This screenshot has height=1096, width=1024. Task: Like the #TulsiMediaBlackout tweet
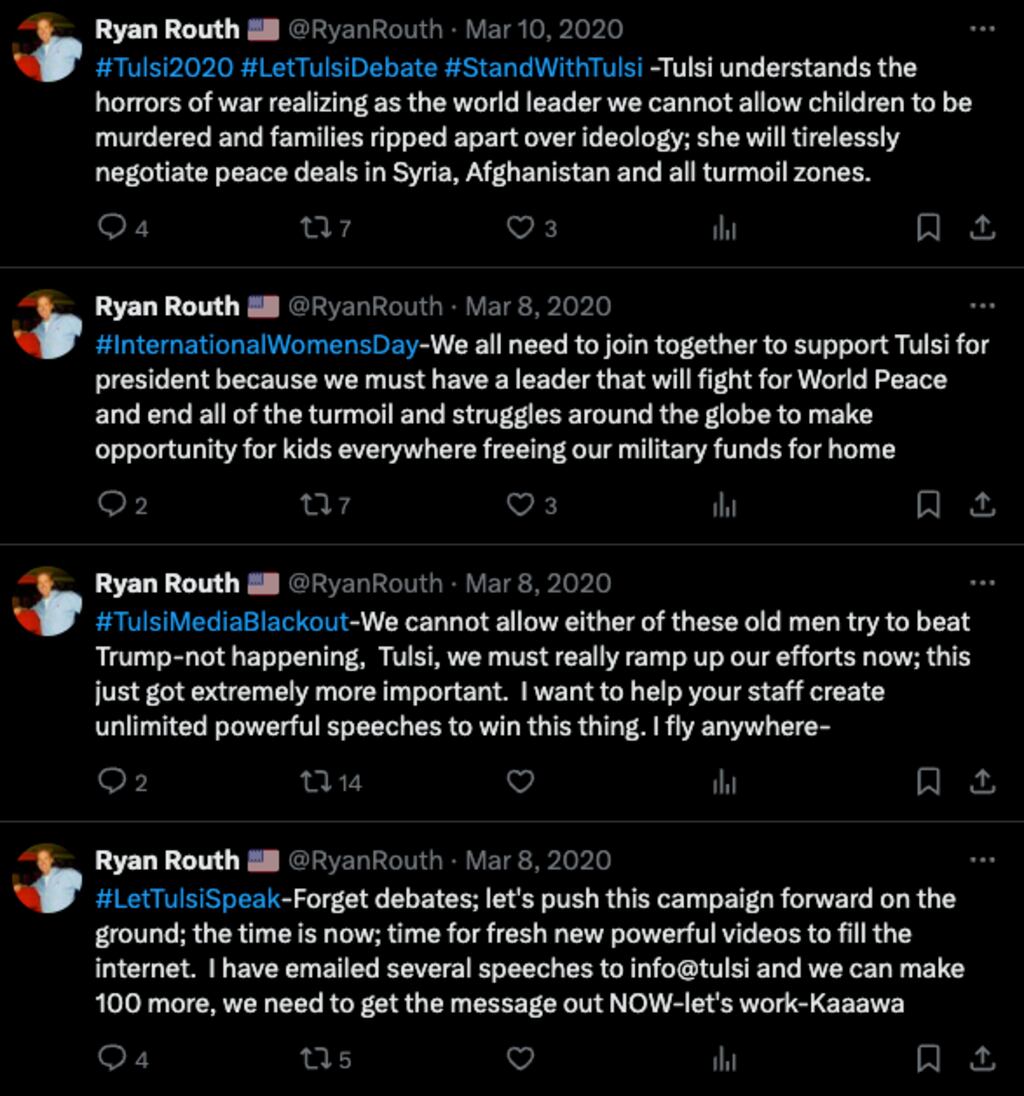520,782
